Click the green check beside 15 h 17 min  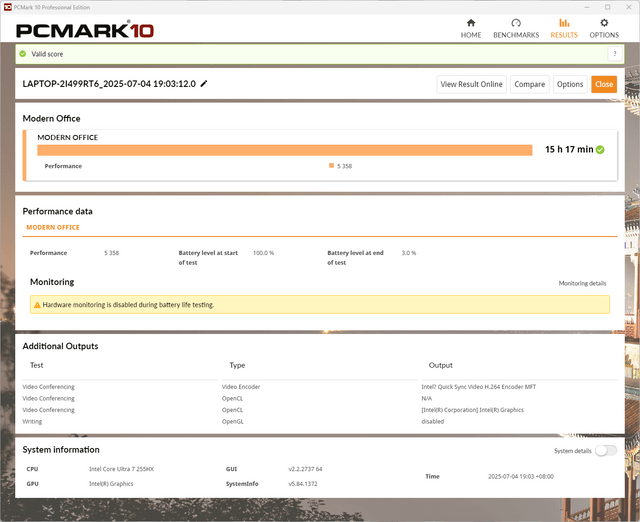[600, 150]
